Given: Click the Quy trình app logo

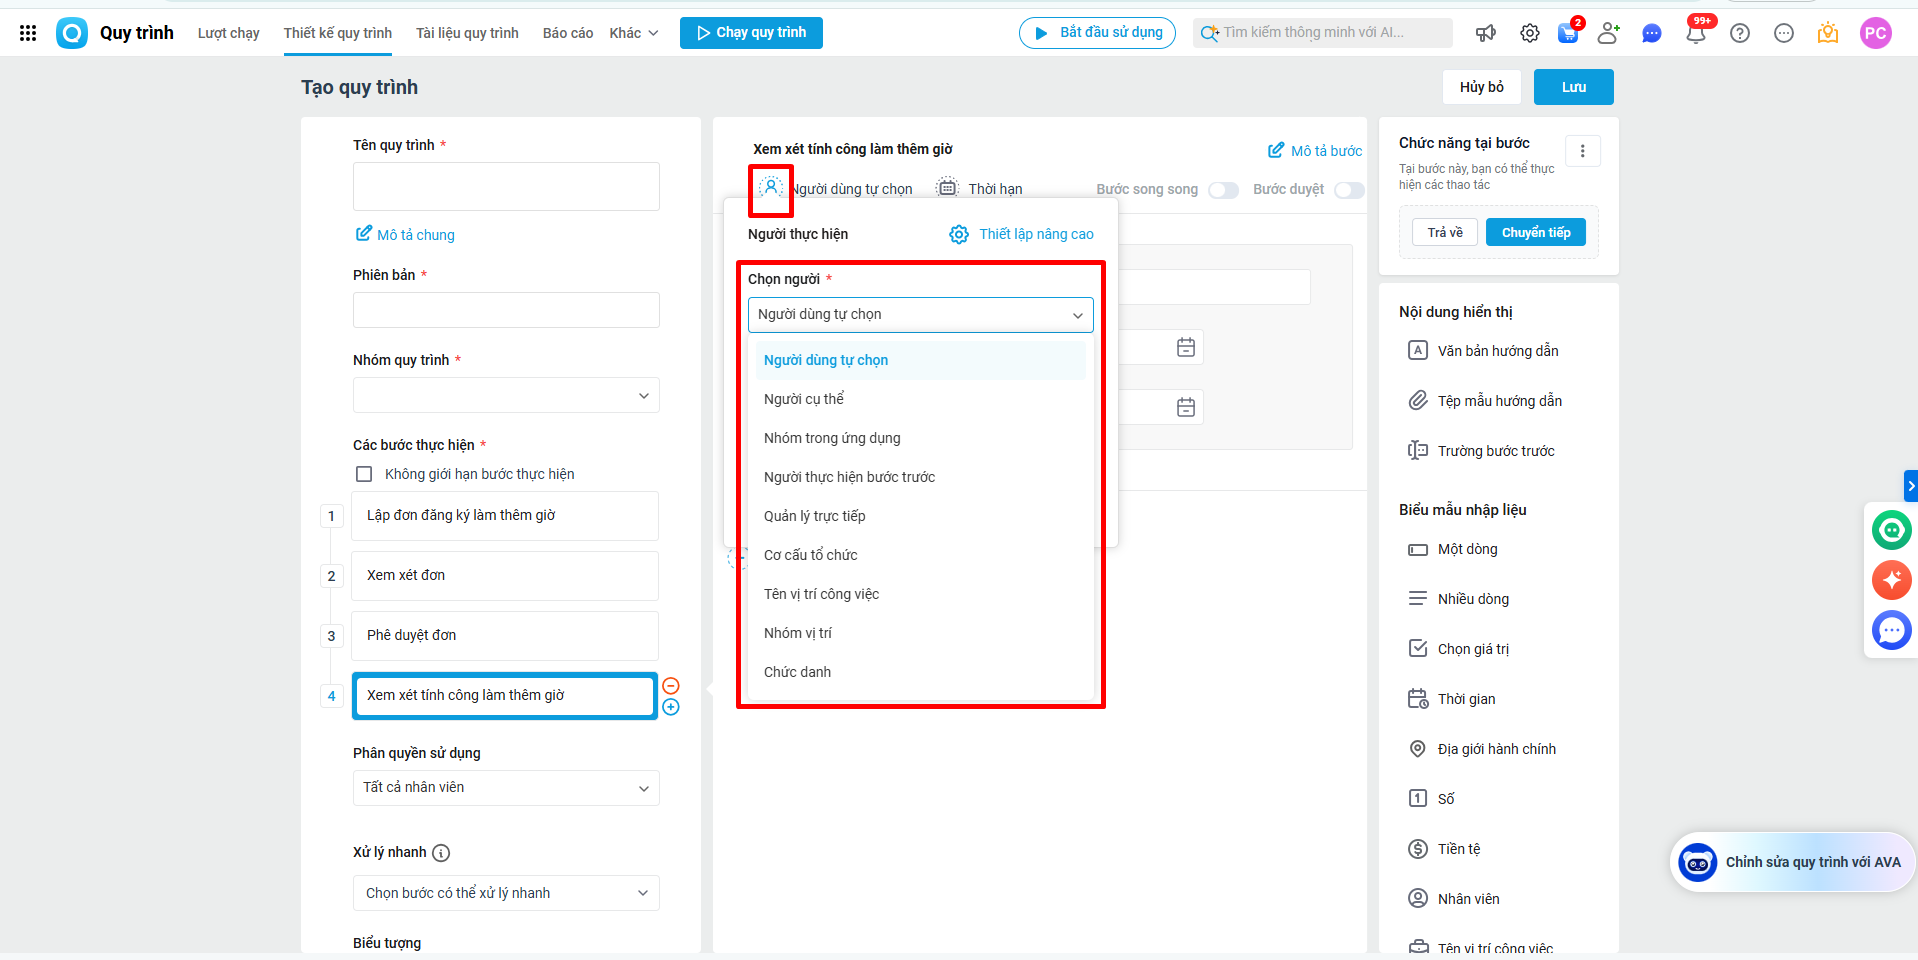Looking at the screenshot, I should pos(72,33).
